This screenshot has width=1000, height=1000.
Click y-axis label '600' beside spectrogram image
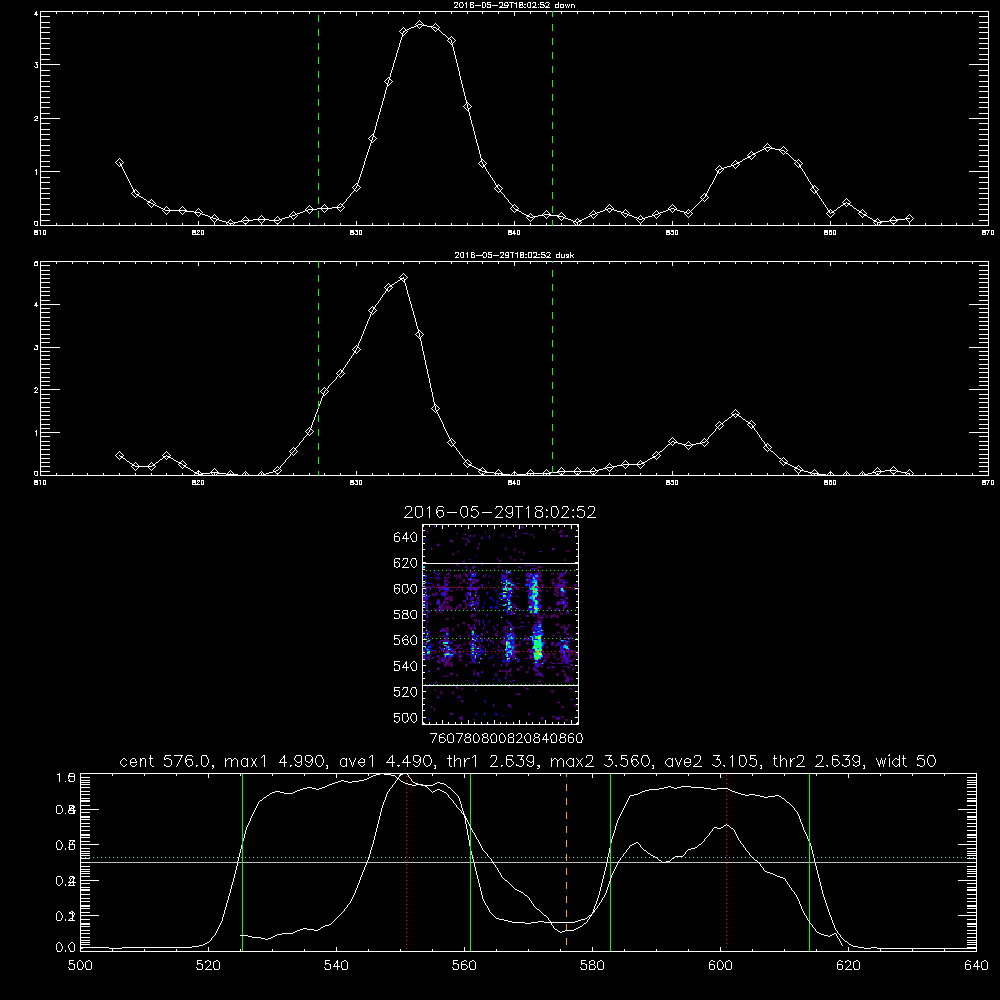pyautogui.click(x=406, y=589)
